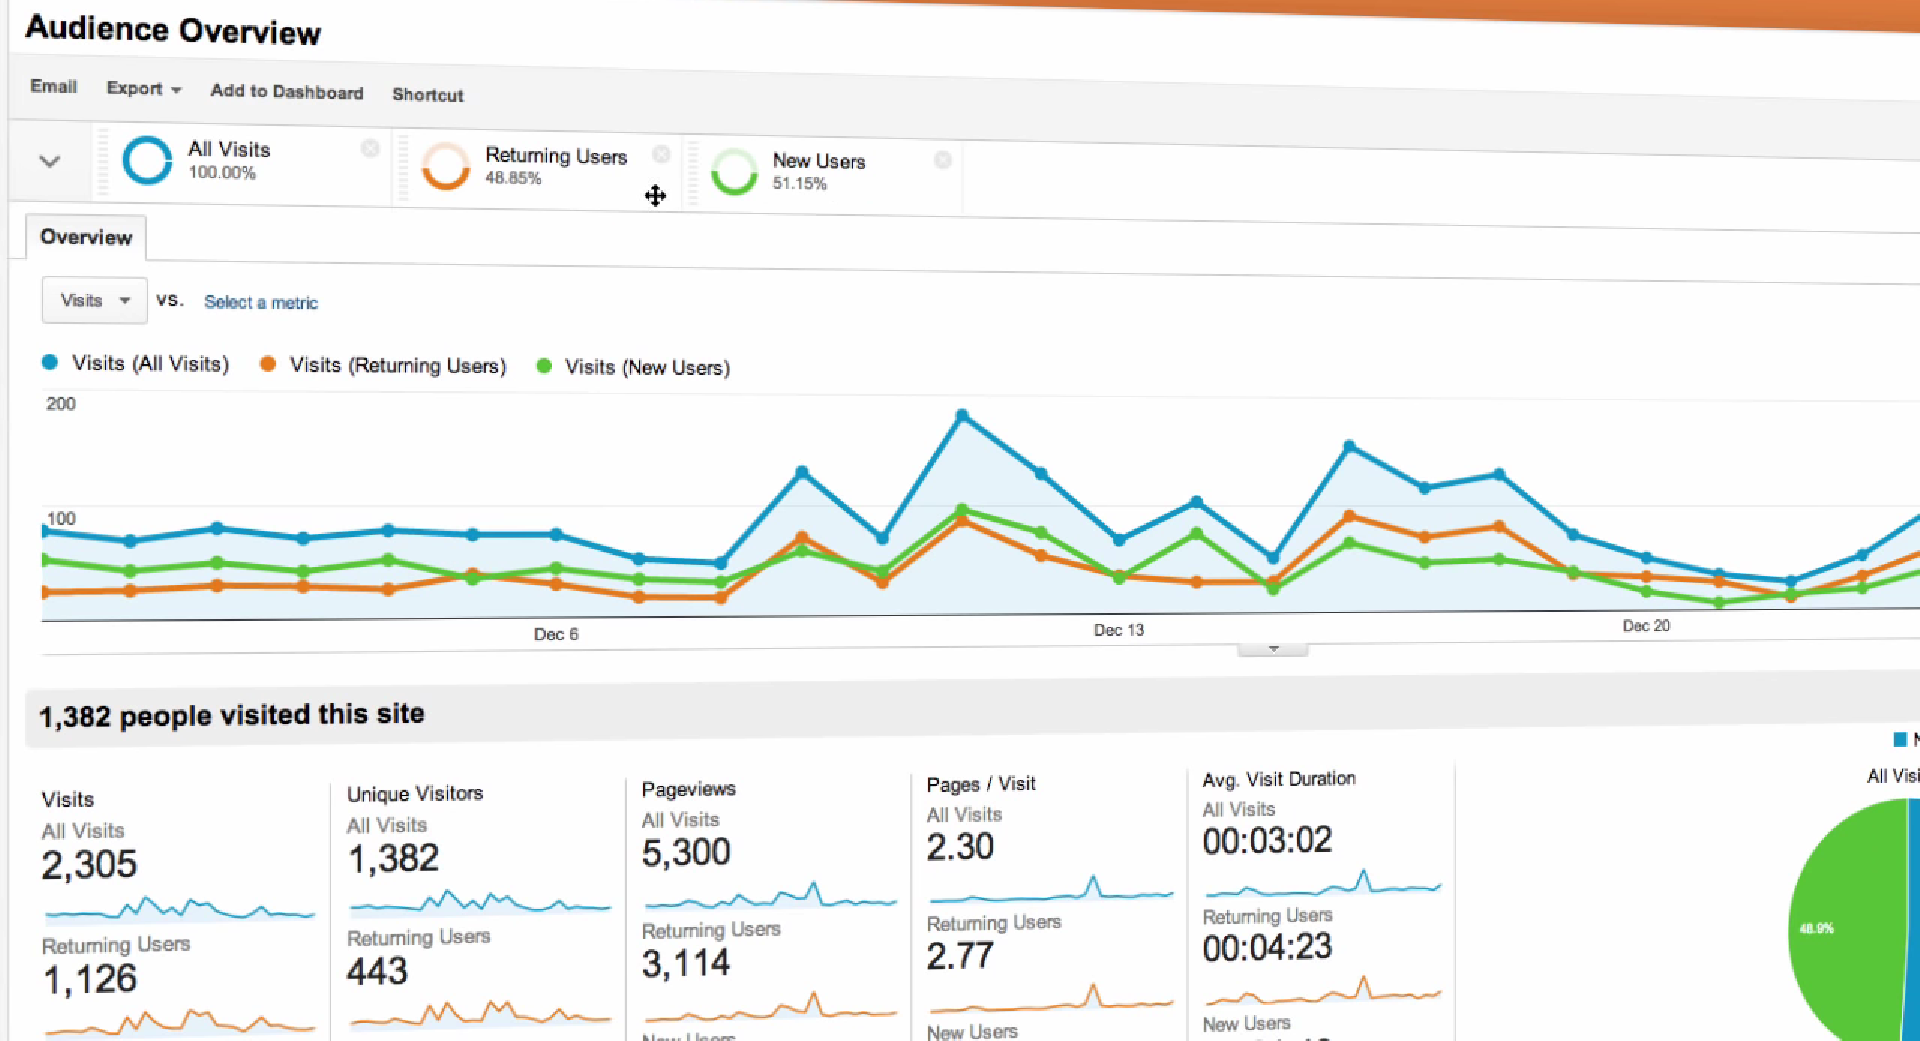Screen dimensions: 1920x1041
Task: Click the Pages / Visit value 2.30
Action: pos(960,847)
